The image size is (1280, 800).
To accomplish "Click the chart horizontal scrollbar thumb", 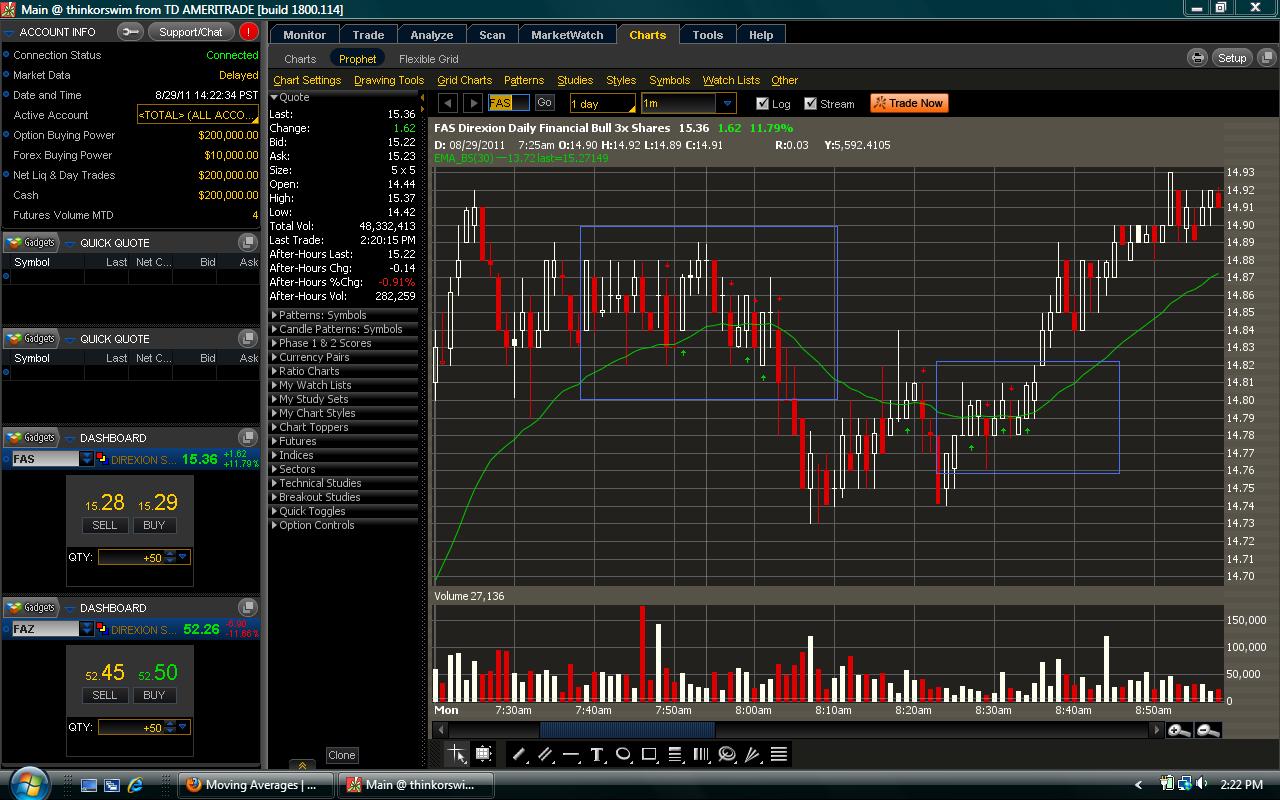I will click(627, 730).
